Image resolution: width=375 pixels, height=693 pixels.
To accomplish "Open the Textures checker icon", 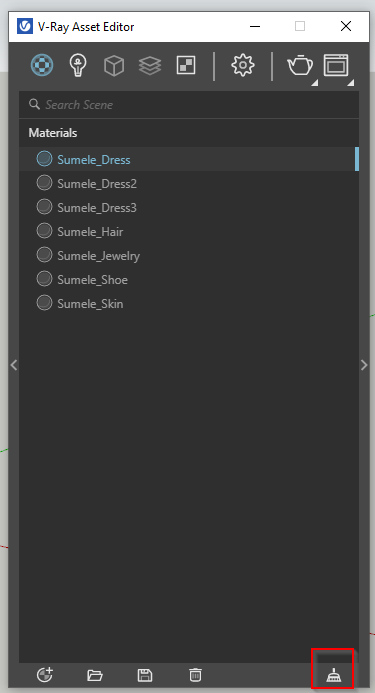I will click(x=186, y=65).
